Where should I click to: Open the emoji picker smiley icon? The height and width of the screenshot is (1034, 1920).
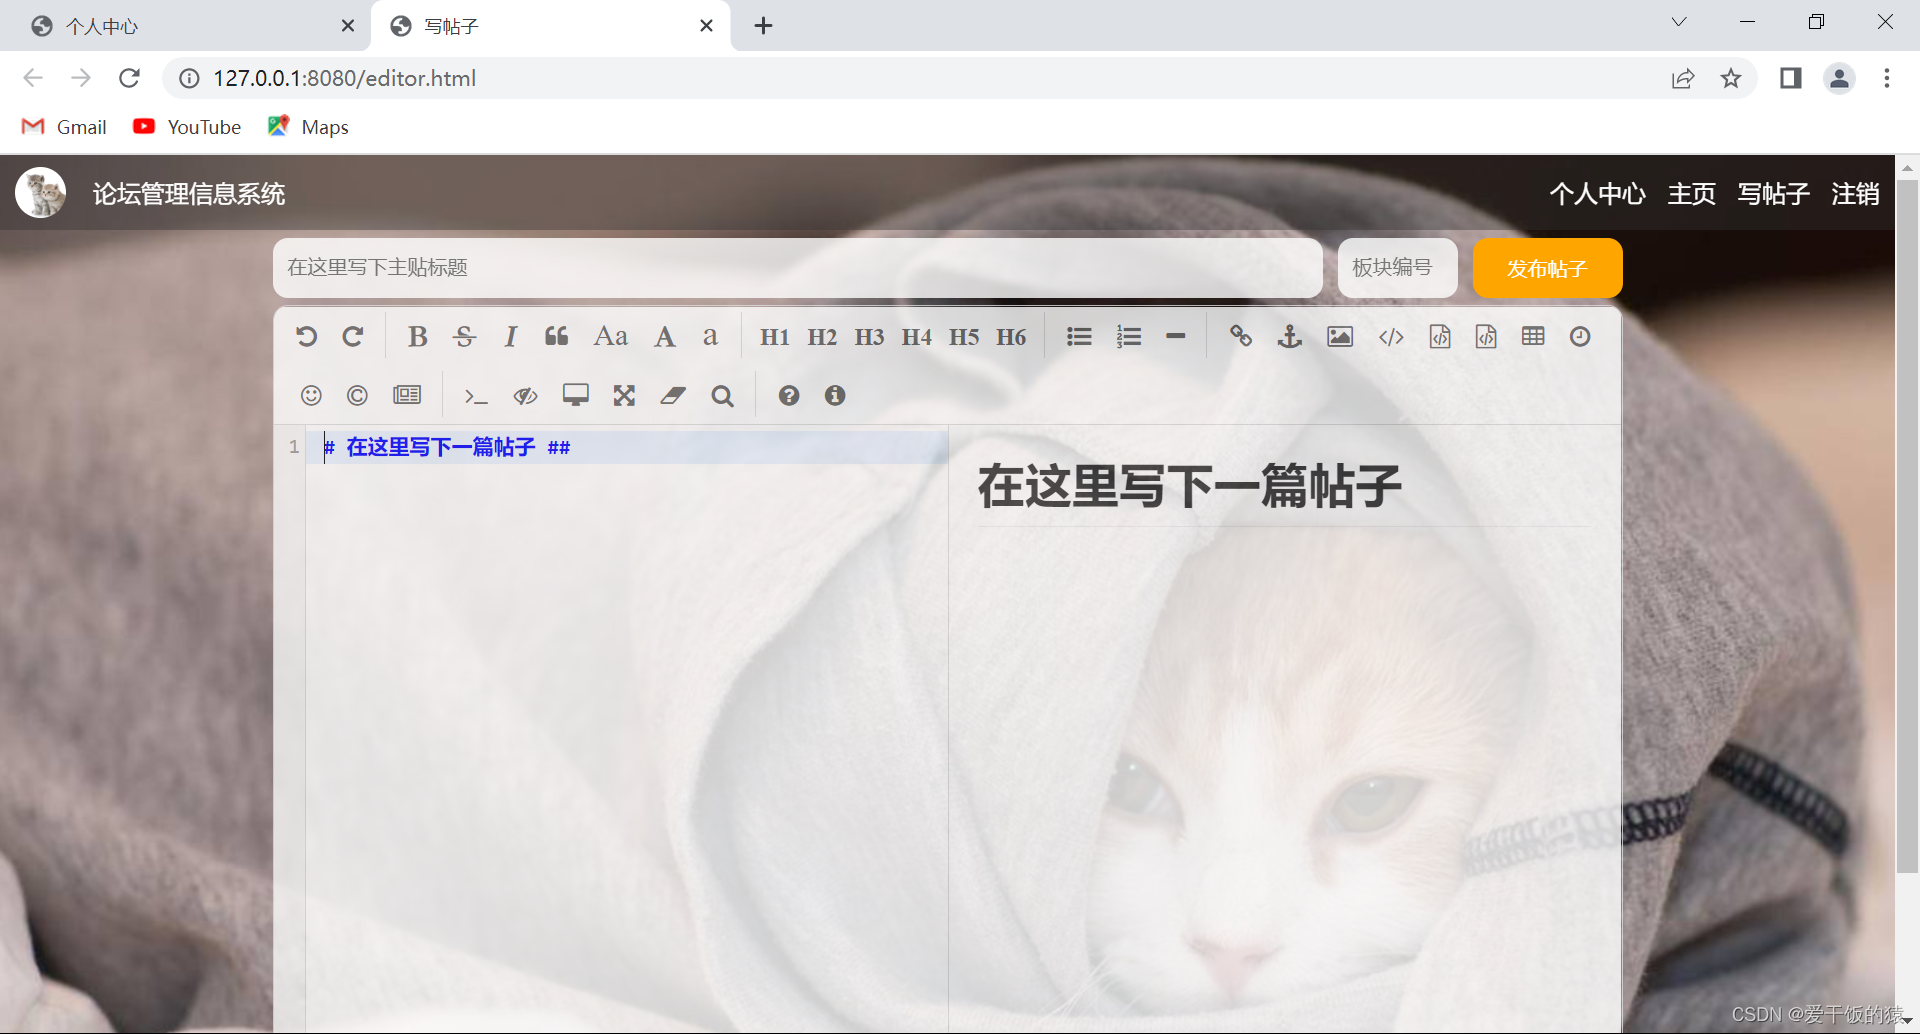pos(311,396)
